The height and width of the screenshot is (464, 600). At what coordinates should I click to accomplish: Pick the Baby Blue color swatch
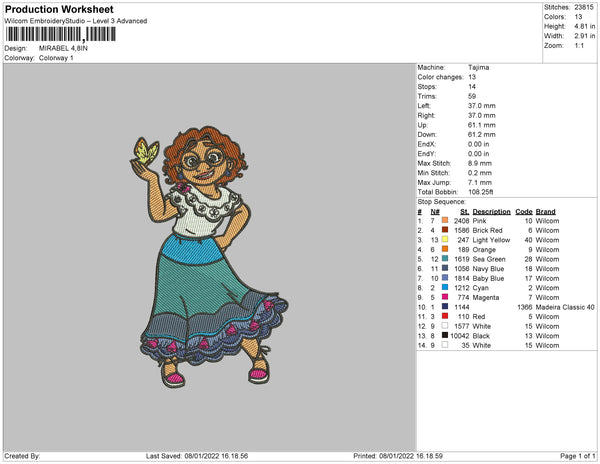[x=445, y=278]
